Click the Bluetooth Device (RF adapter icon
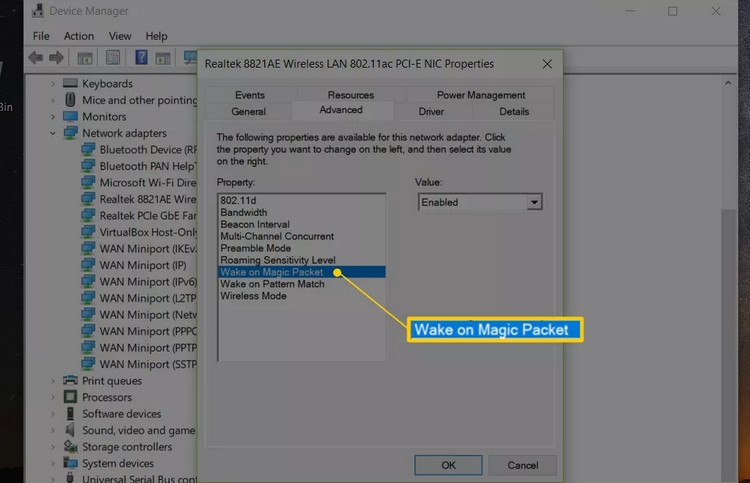The height and width of the screenshot is (483, 750). (88, 150)
